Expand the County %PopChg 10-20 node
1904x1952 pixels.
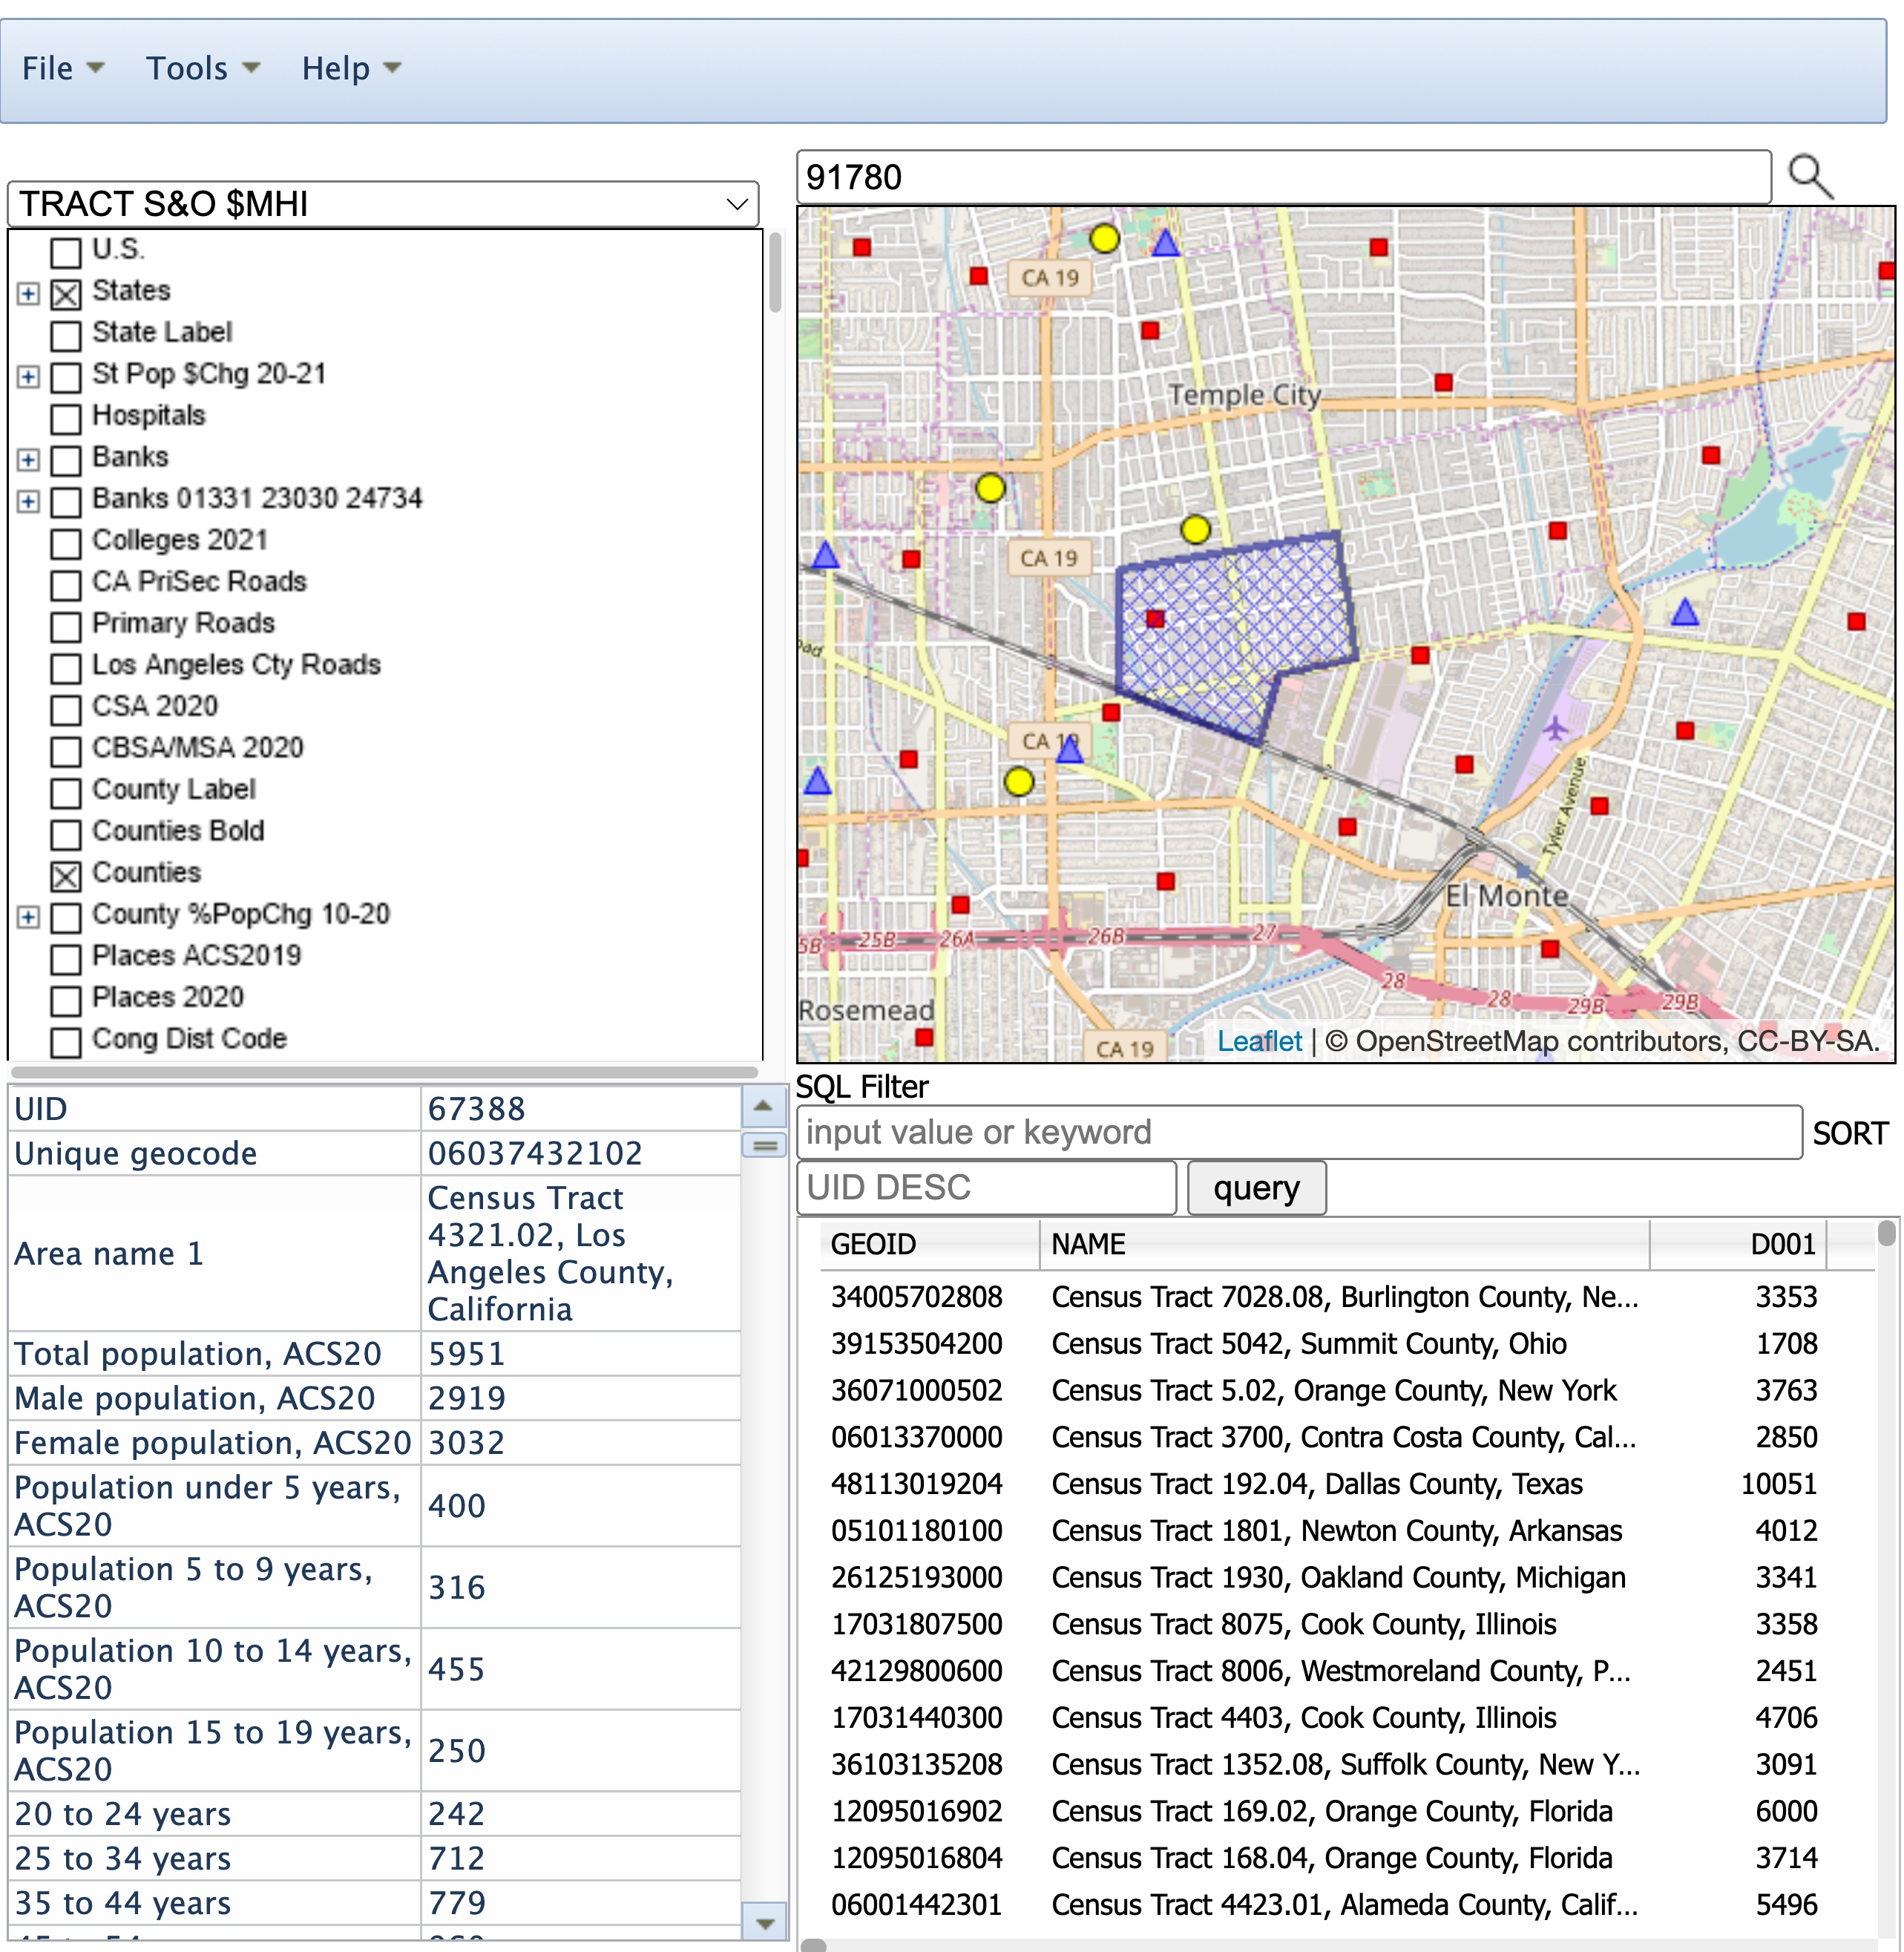[x=29, y=917]
